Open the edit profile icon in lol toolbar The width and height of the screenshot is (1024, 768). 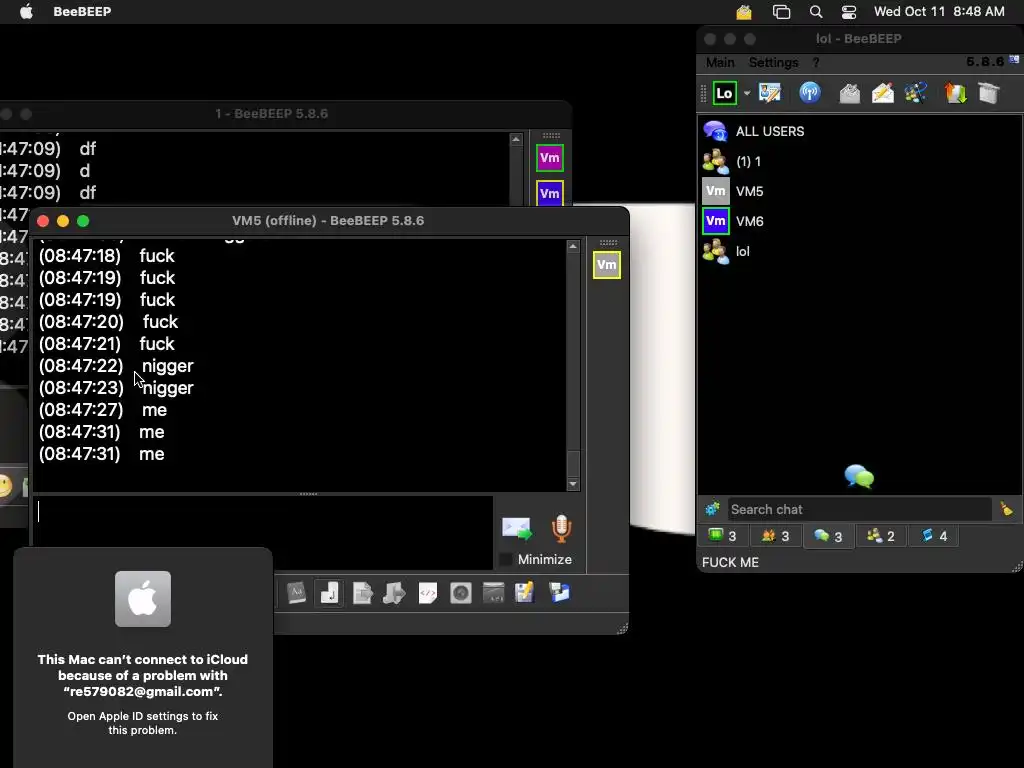coord(770,93)
